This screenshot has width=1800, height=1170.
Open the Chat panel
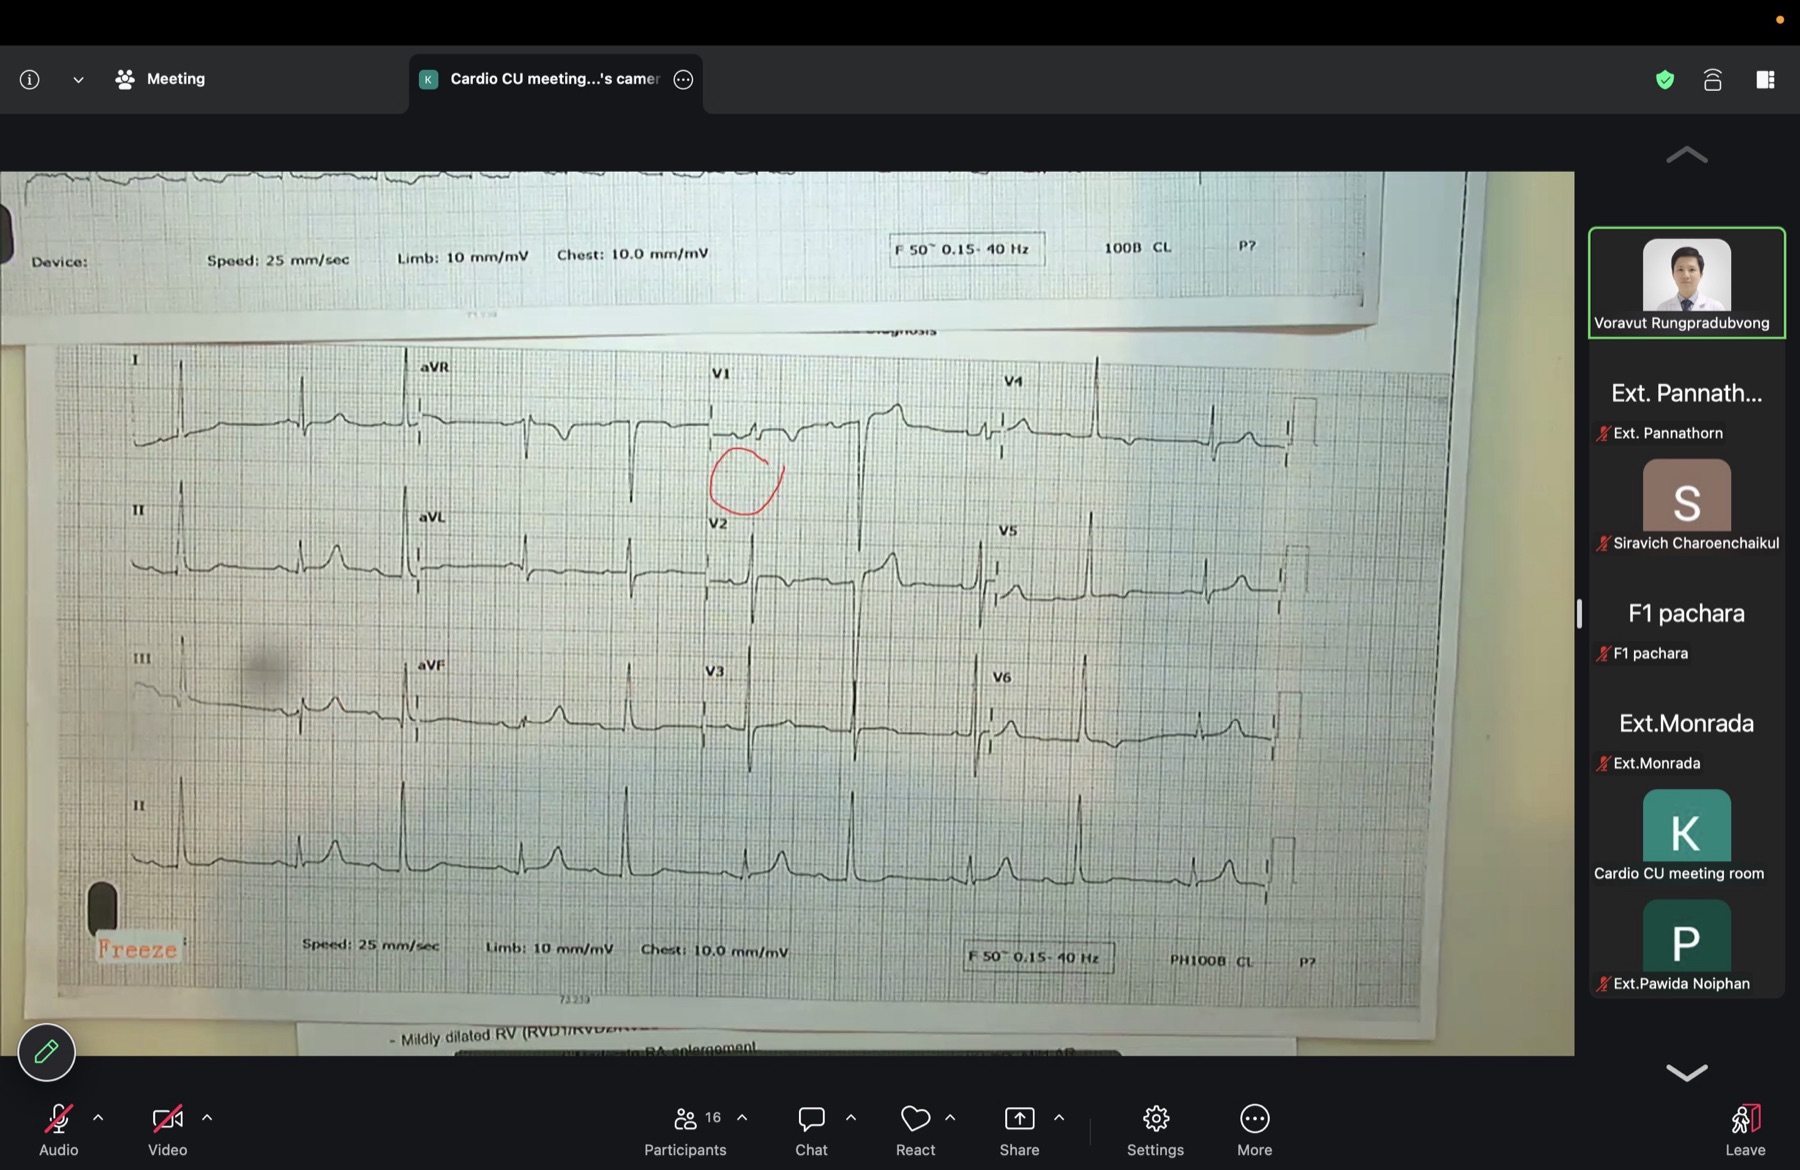[x=811, y=1131]
